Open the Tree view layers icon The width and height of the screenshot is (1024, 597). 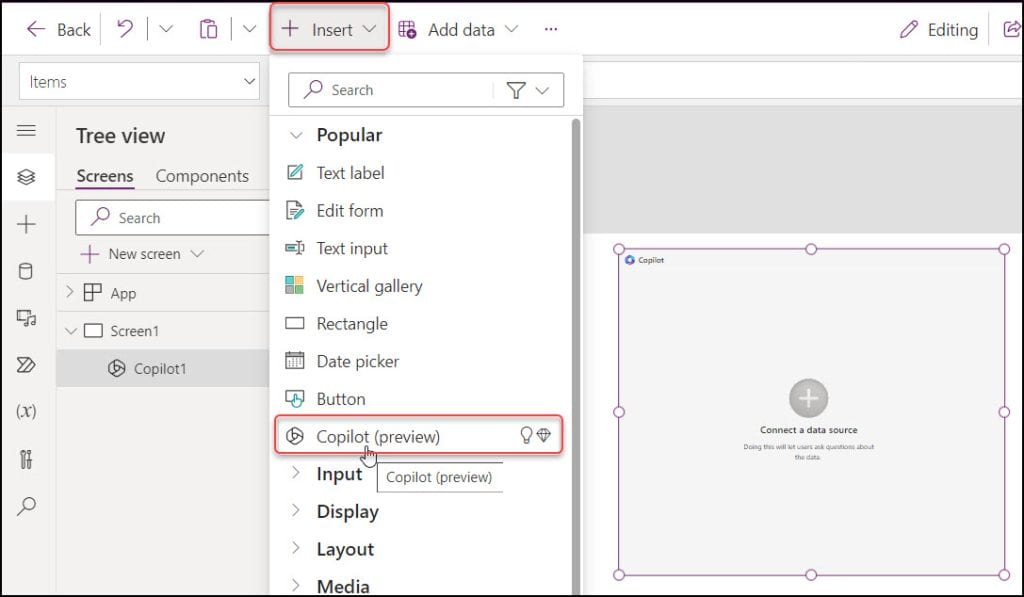26,177
